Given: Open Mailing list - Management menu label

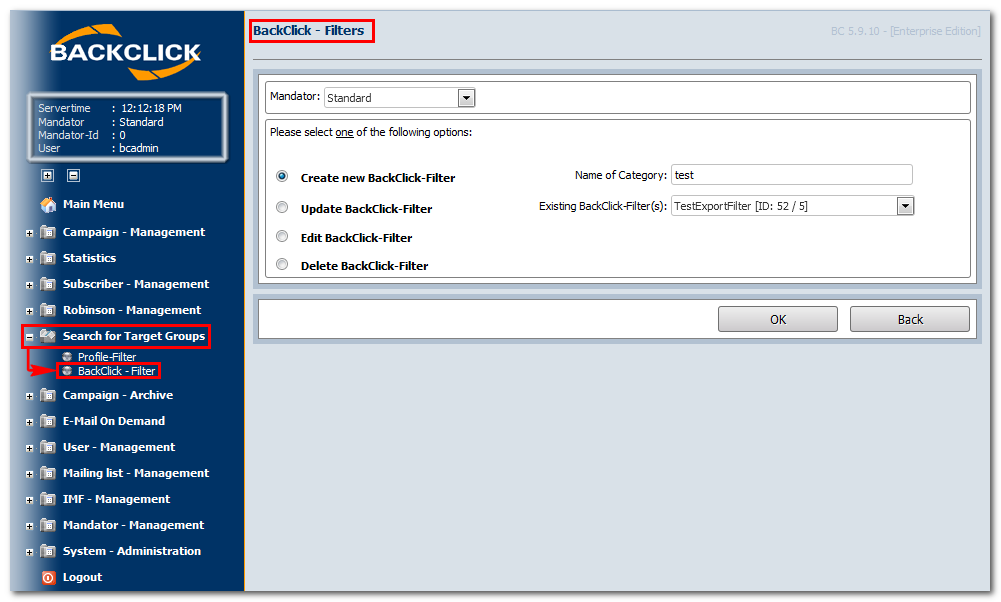Looking at the screenshot, I should coord(136,473).
